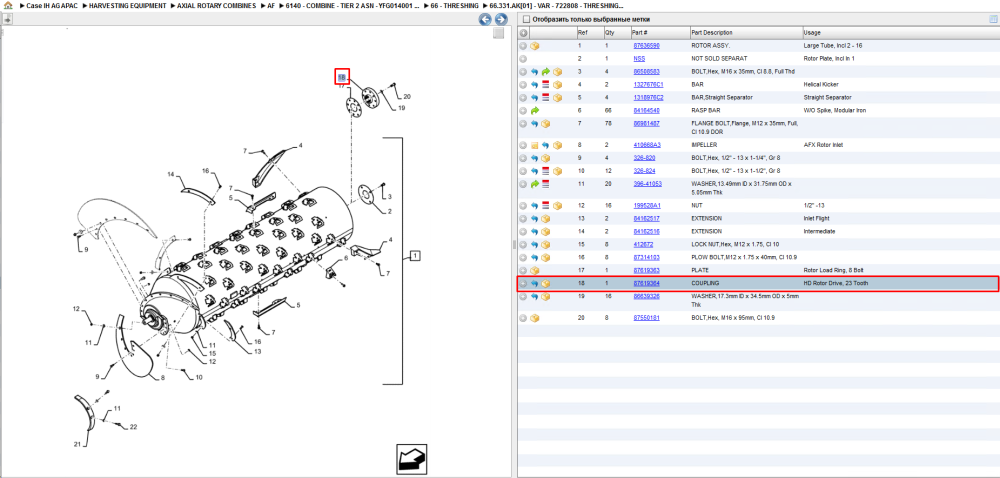Select the 'HD Rotor Drive, 23 Tooth' usage cell
The width and height of the screenshot is (1000, 478).
pyautogui.click(x=835, y=283)
